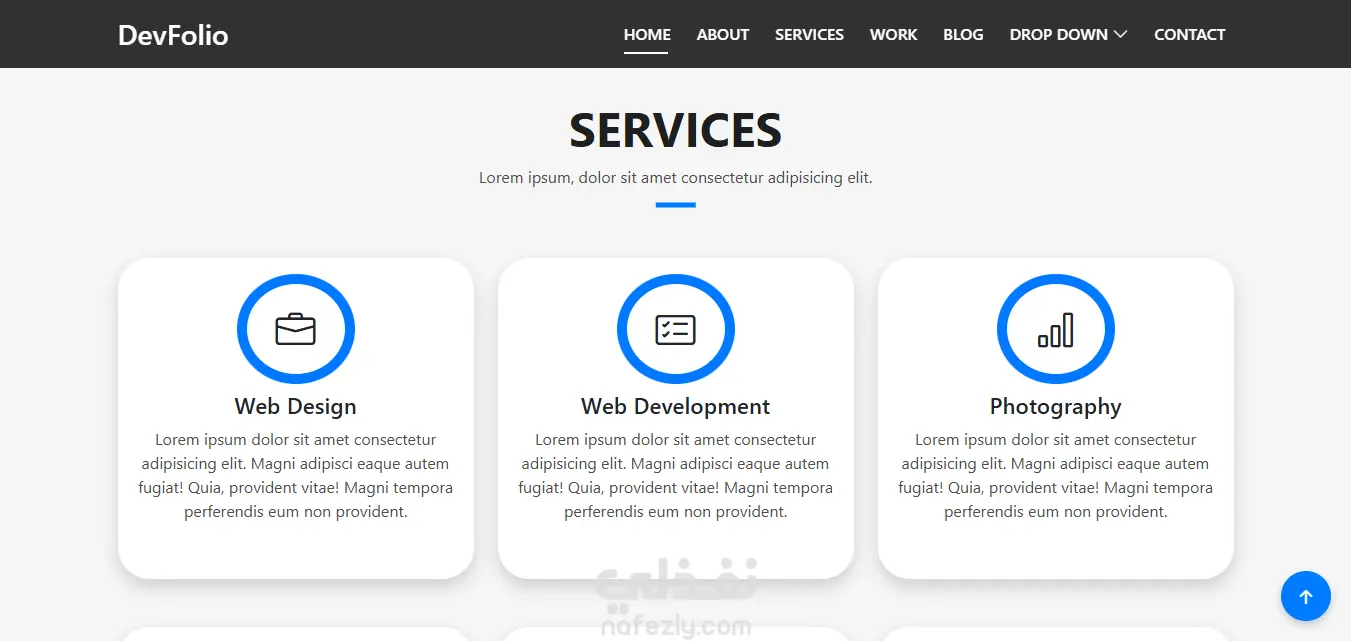1351x641 pixels.
Task: Select WORK in the navigation bar
Action: coord(893,34)
